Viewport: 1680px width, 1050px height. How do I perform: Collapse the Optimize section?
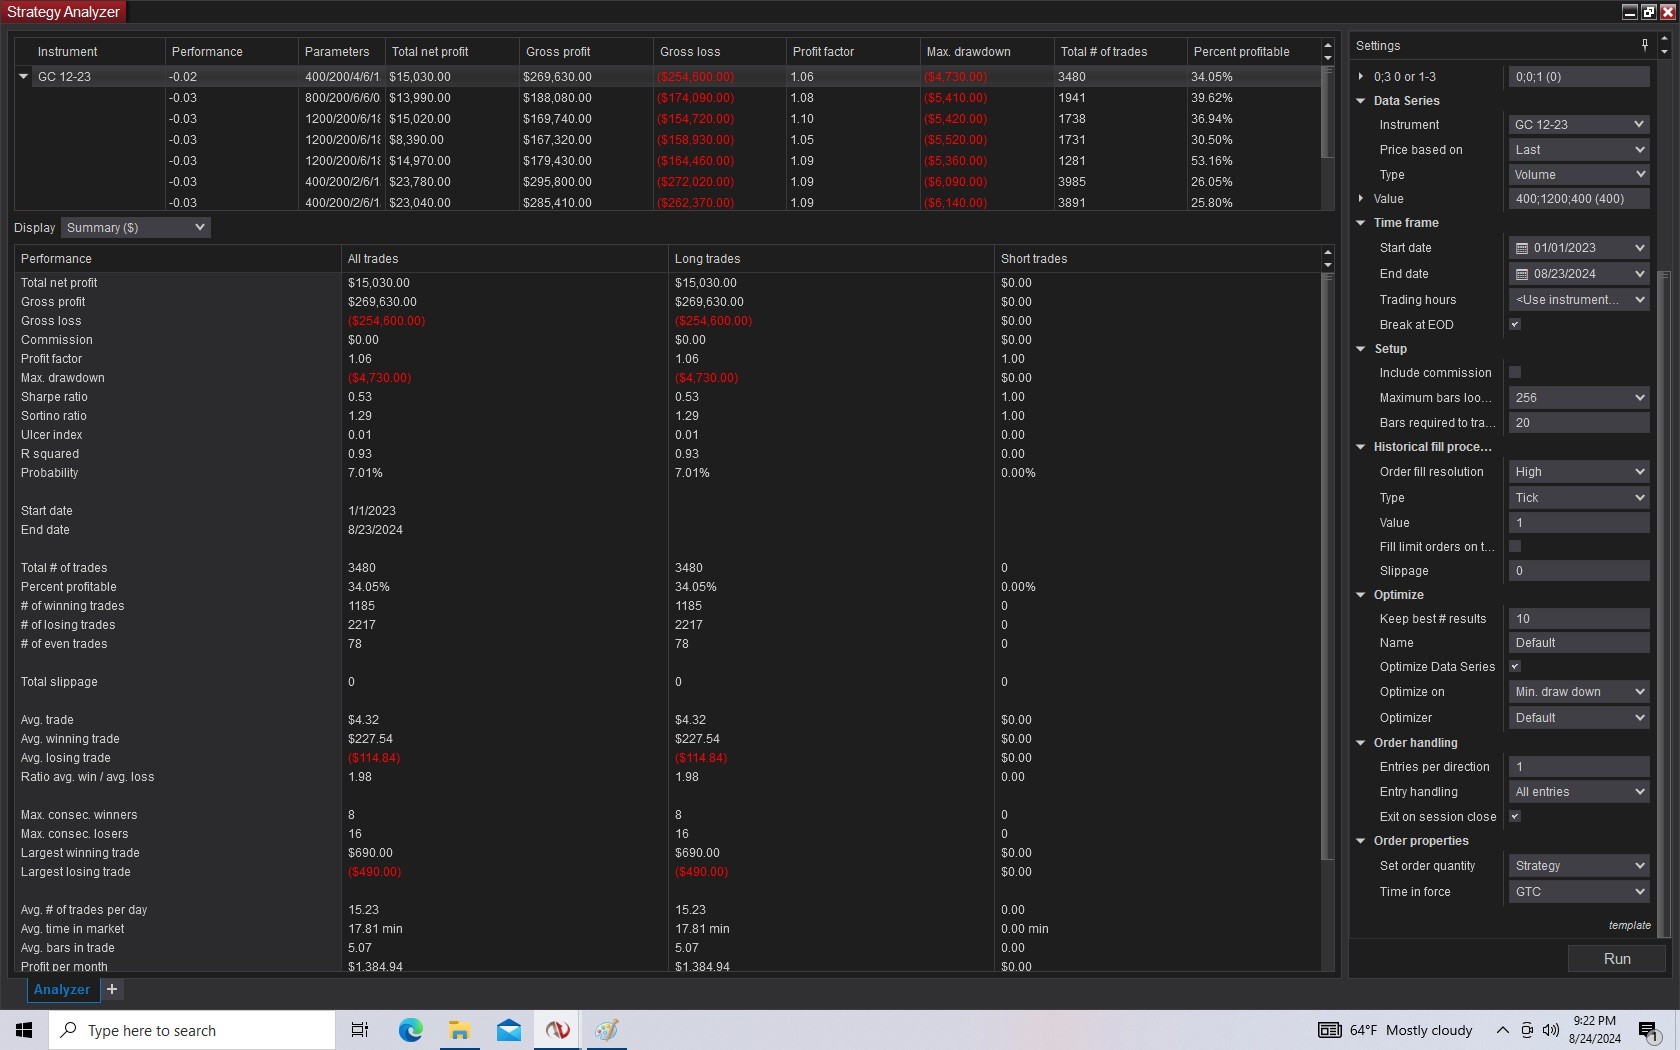[1361, 595]
